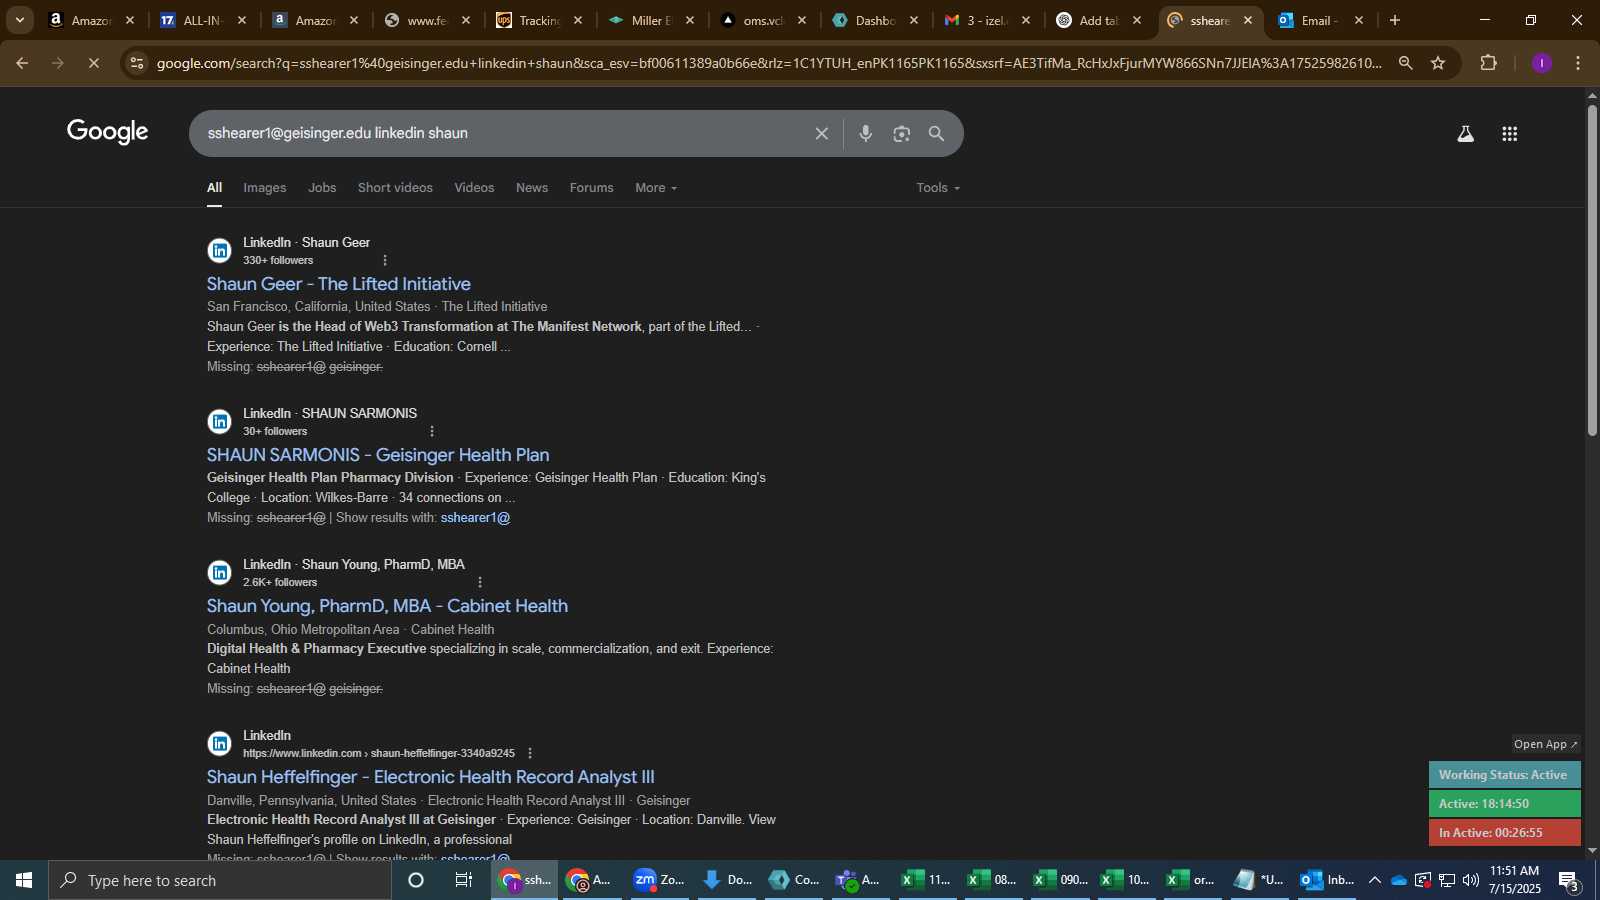Open the notification center icon
Image resolution: width=1600 pixels, height=900 pixels.
point(1568,880)
